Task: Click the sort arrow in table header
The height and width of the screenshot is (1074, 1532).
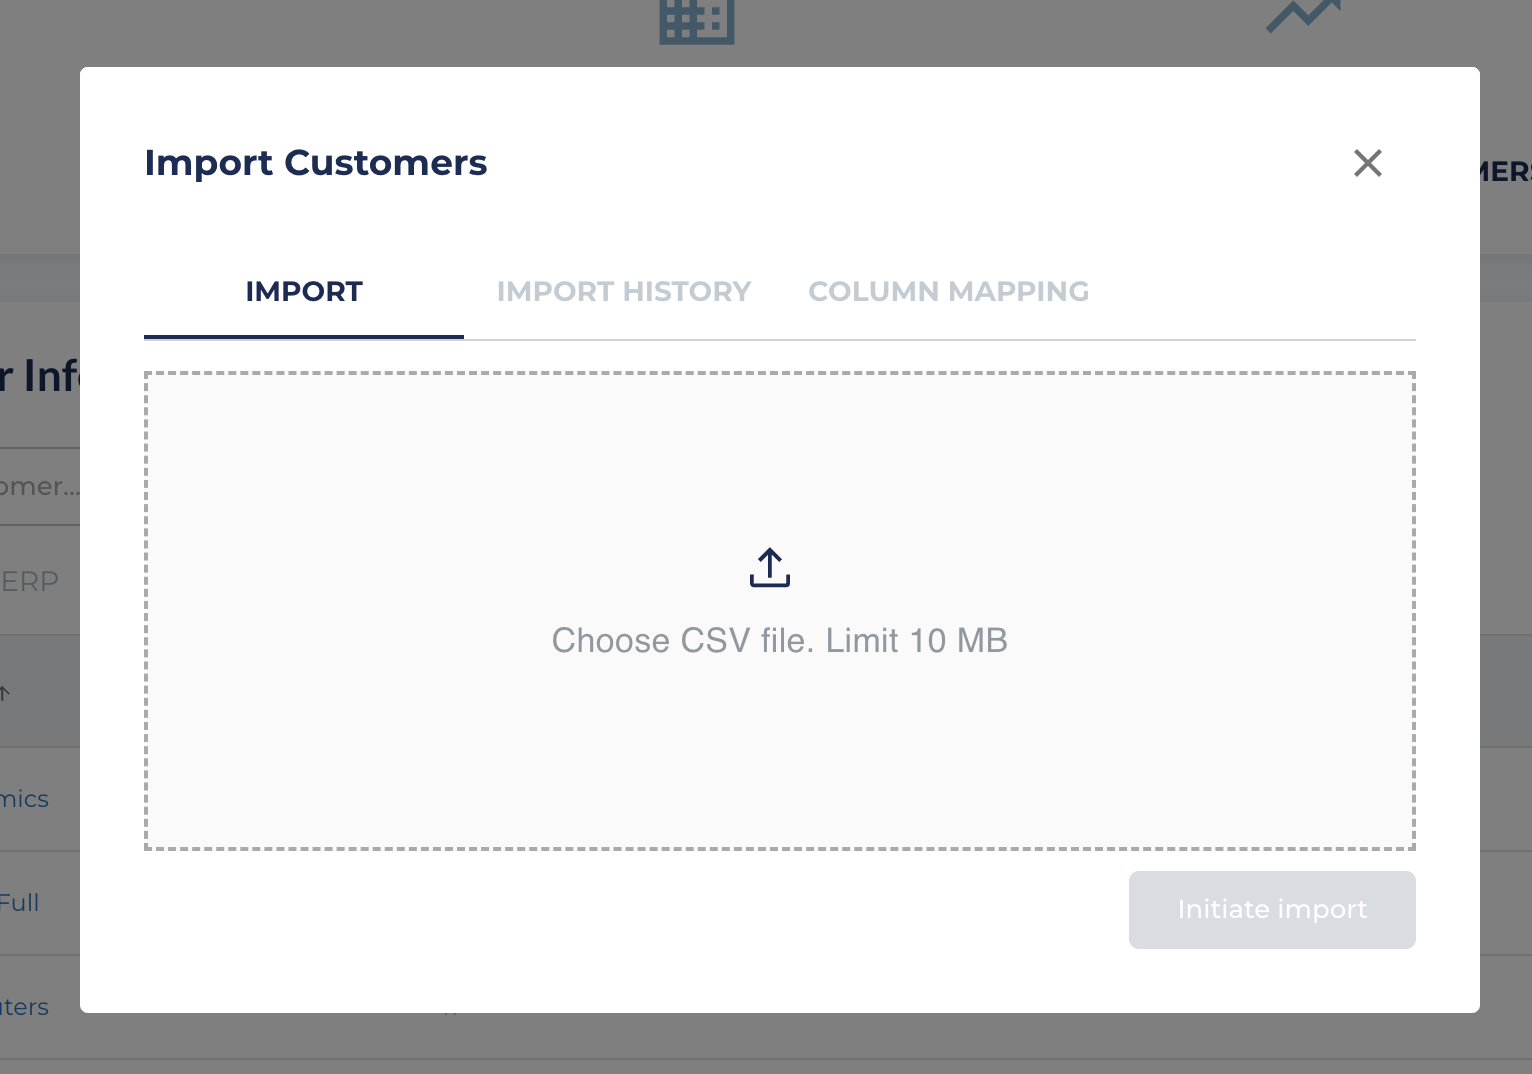Action: pos(5,692)
